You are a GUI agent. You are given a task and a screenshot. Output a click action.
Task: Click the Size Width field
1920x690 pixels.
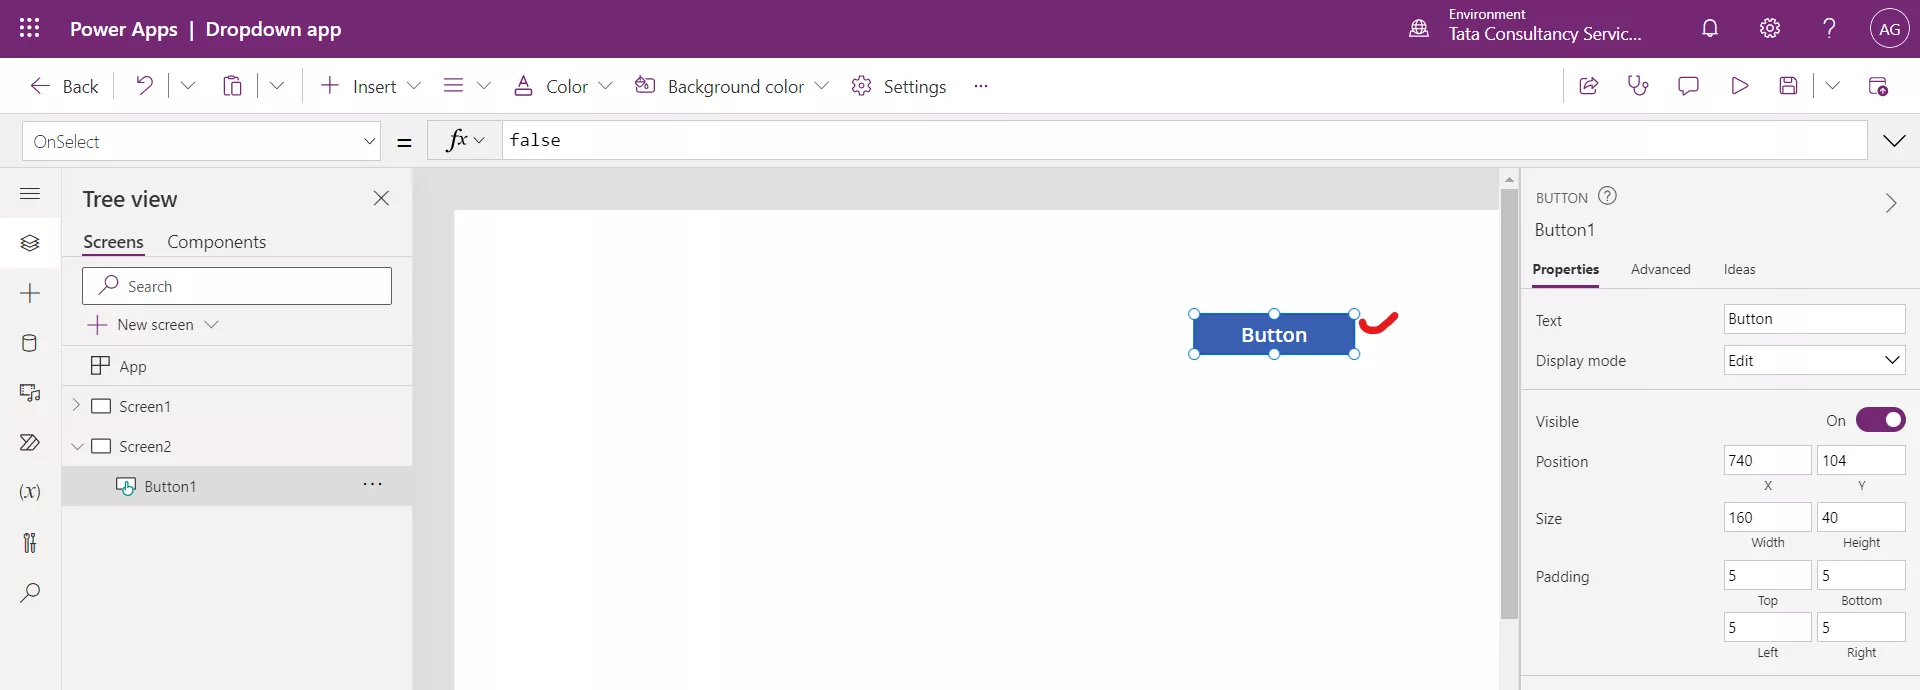[1767, 517]
